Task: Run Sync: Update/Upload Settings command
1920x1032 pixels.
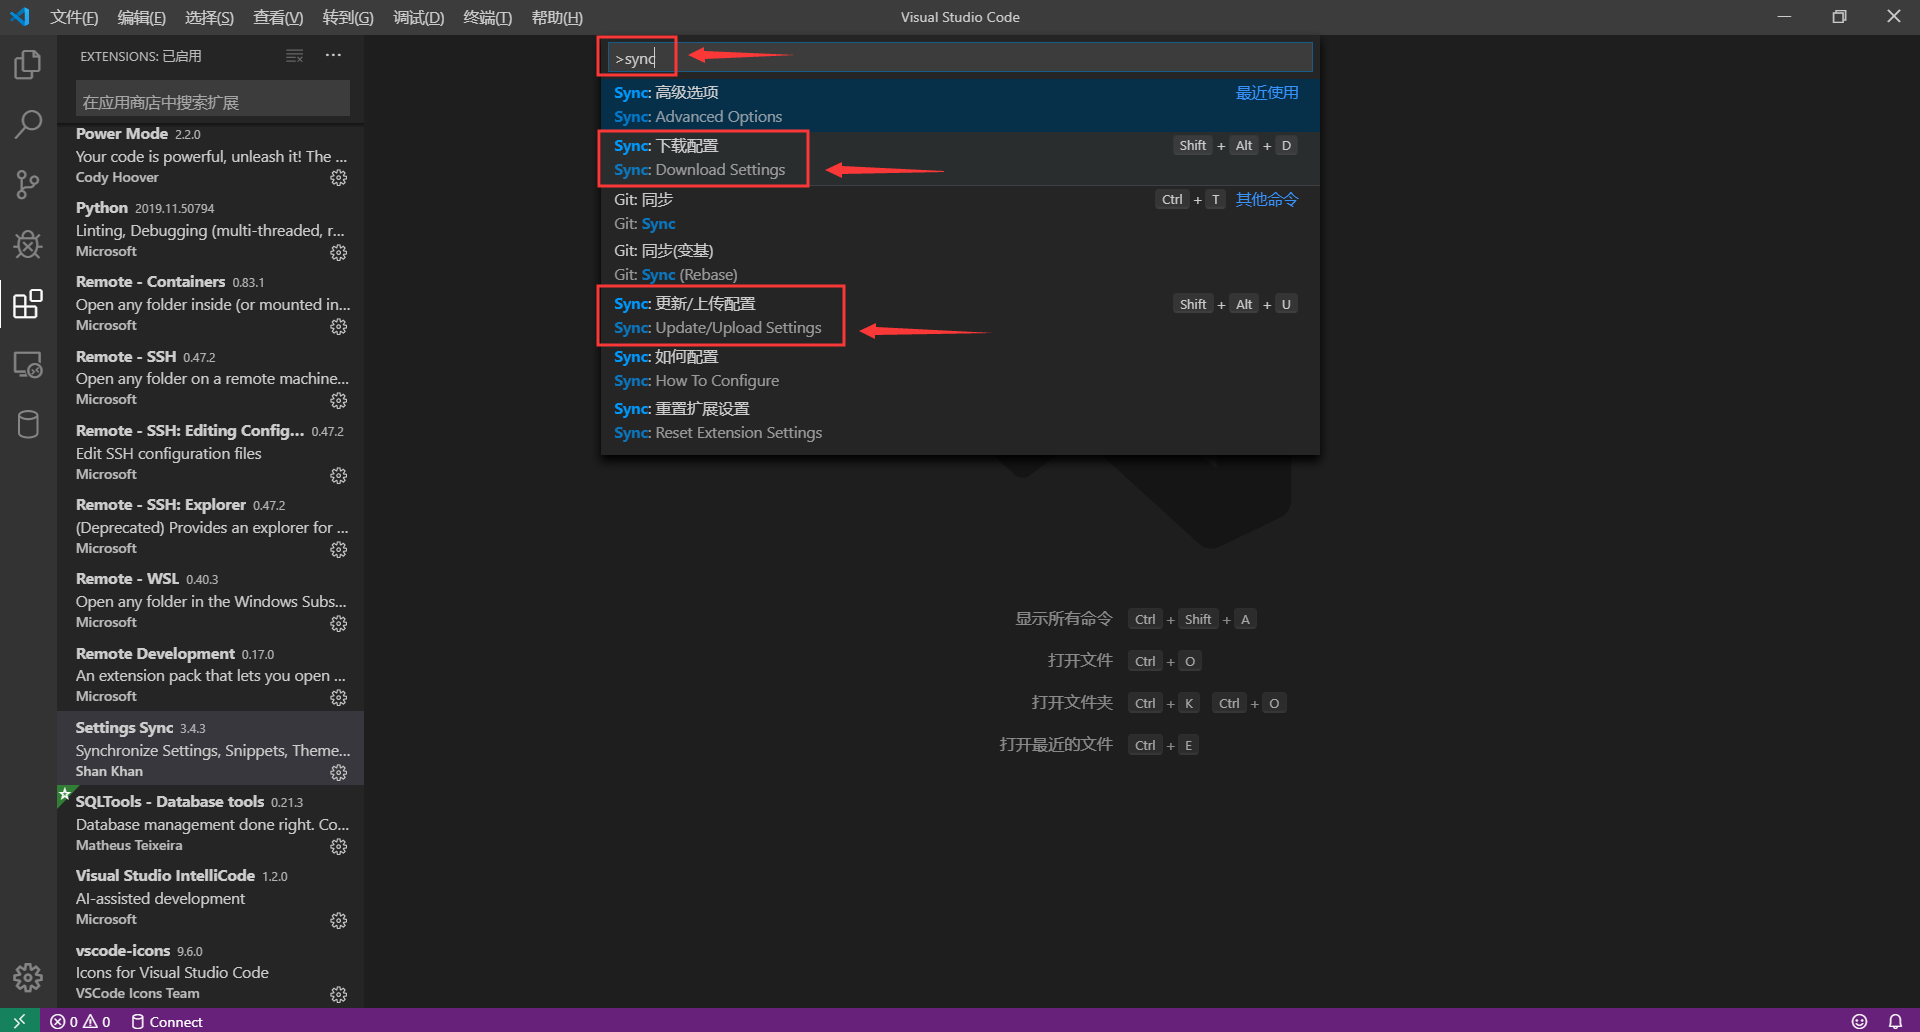Action: [x=960, y=316]
